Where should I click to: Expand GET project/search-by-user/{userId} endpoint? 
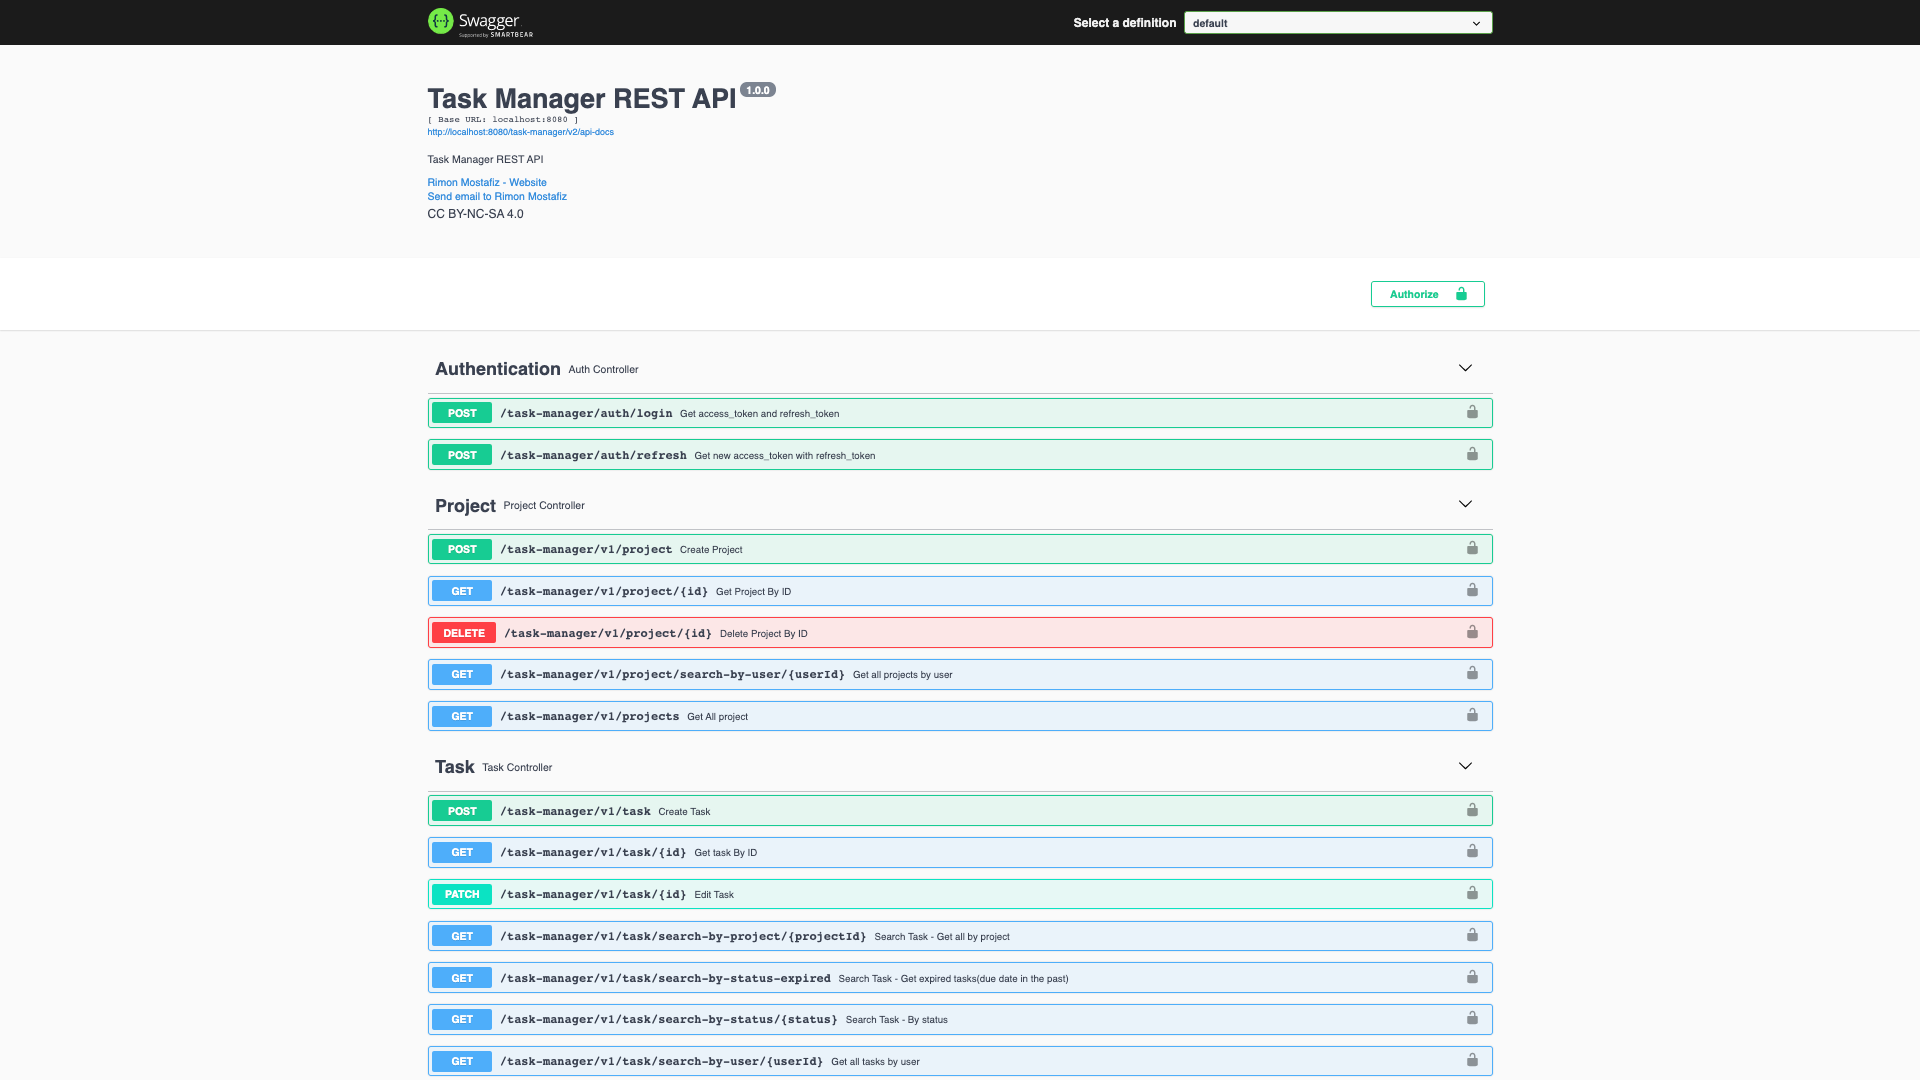[x=960, y=674]
